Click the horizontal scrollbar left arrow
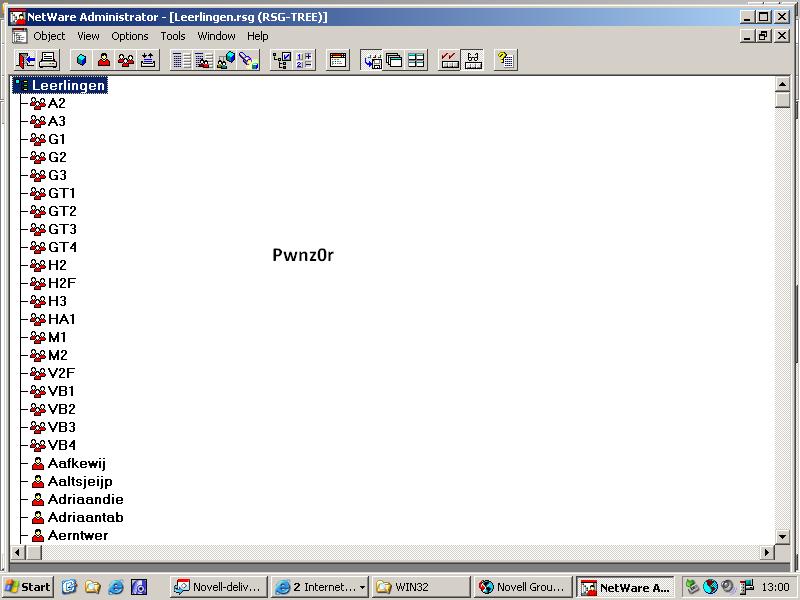Viewport: 800px width, 600px height. point(18,552)
